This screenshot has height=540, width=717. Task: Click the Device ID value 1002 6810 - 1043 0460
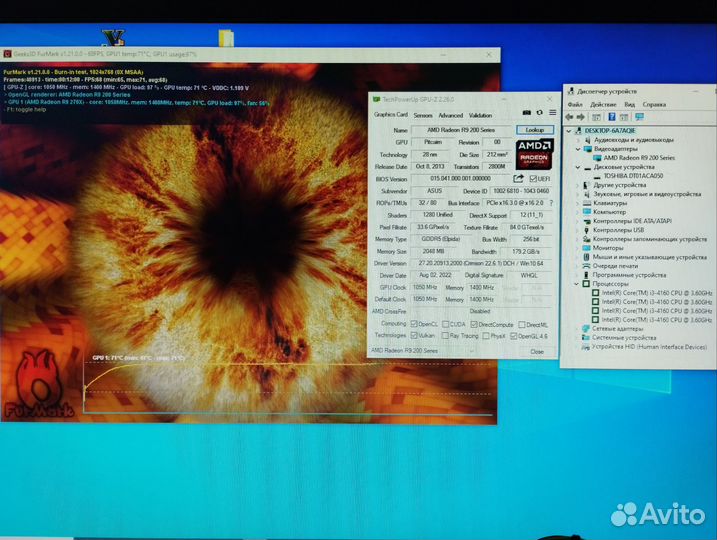tap(521, 191)
